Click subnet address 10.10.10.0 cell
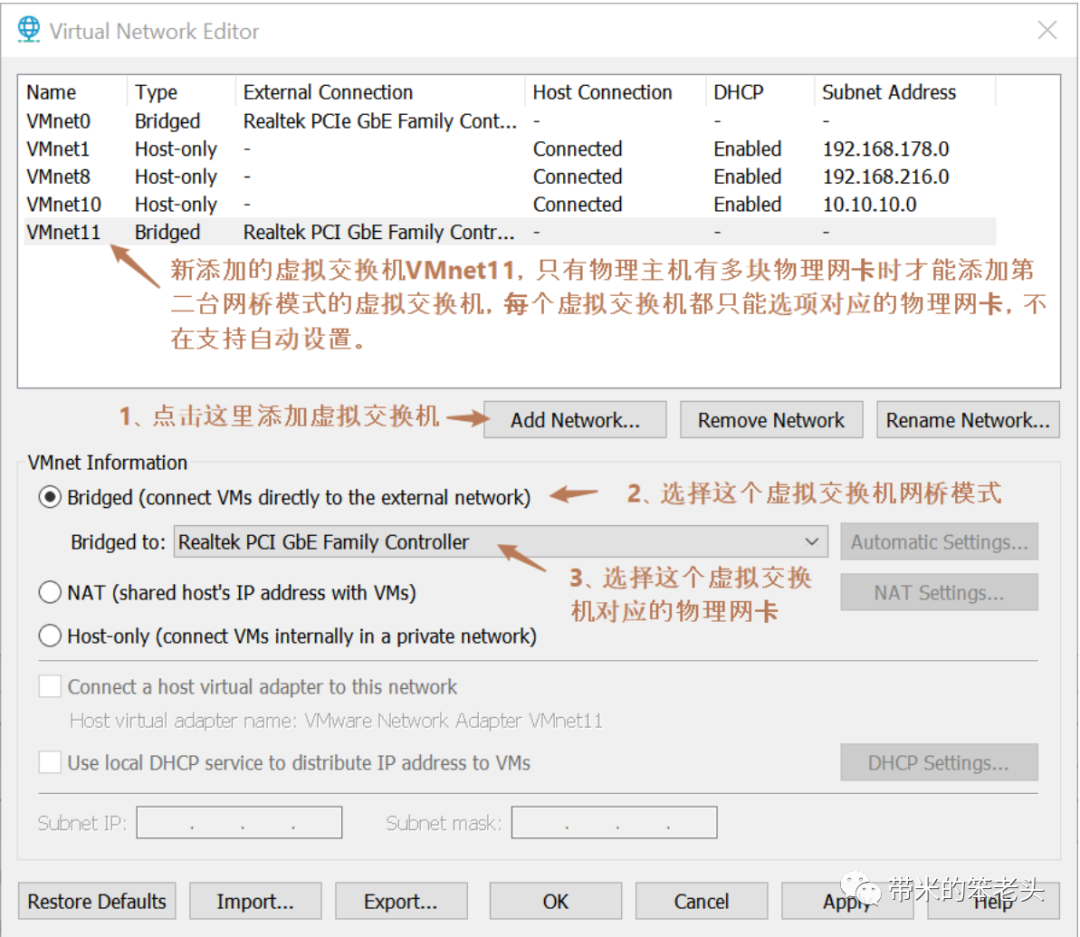 [x=869, y=204]
